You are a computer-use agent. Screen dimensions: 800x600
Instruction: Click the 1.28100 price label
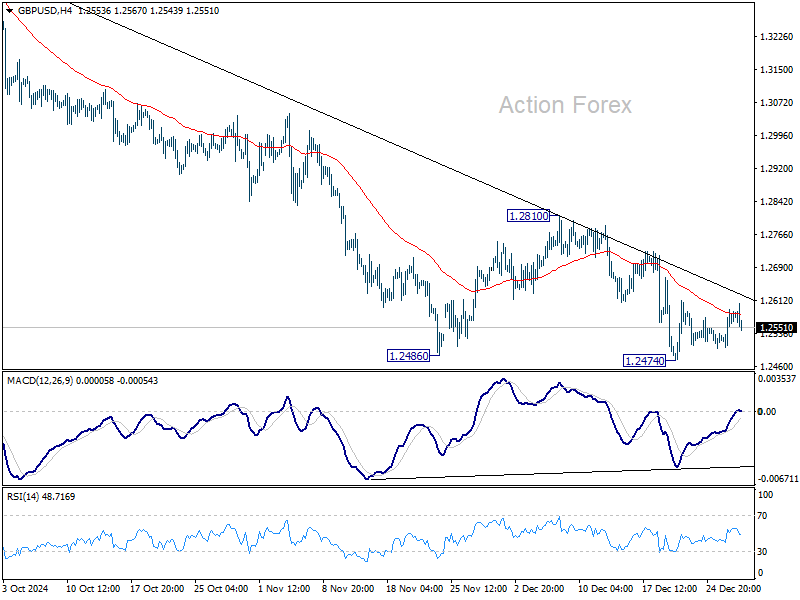(529, 216)
